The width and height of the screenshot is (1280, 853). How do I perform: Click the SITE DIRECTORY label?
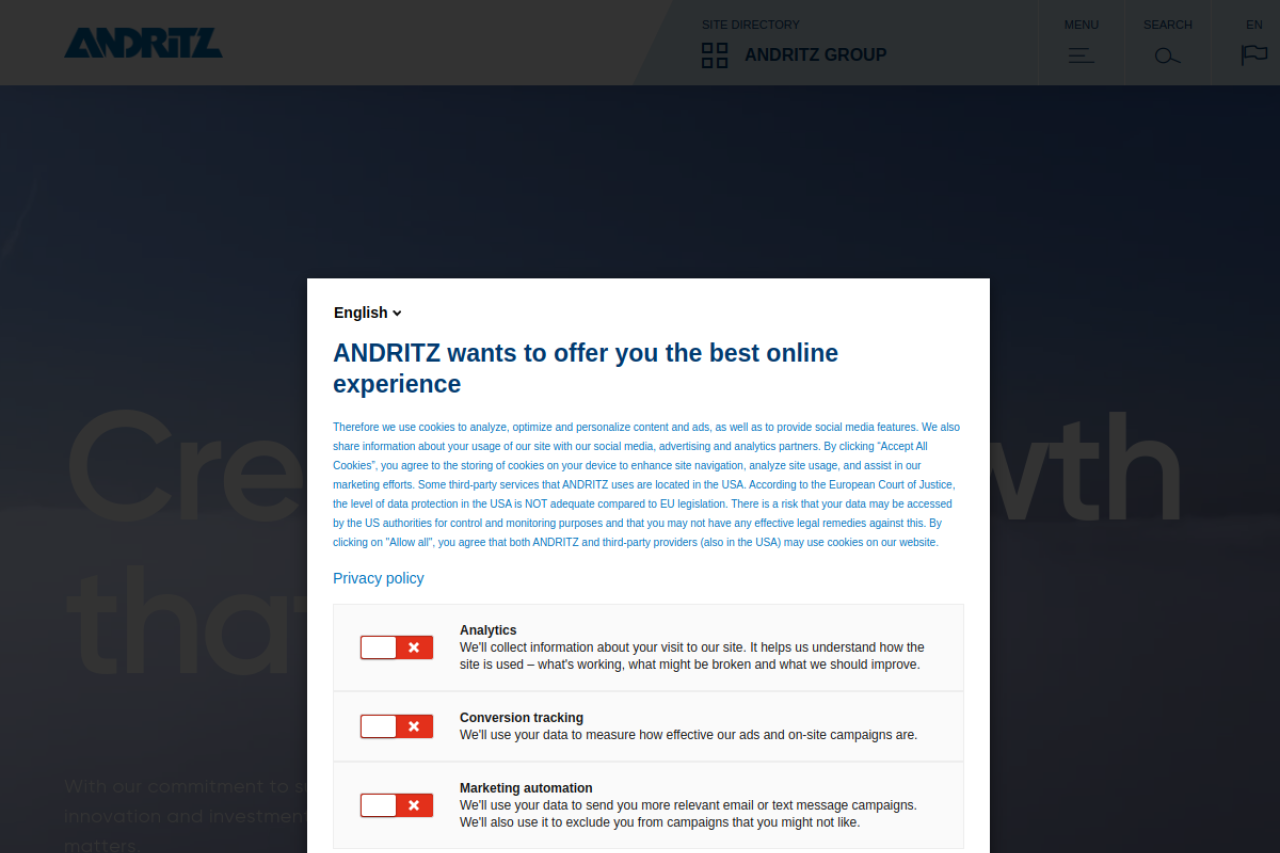750,25
